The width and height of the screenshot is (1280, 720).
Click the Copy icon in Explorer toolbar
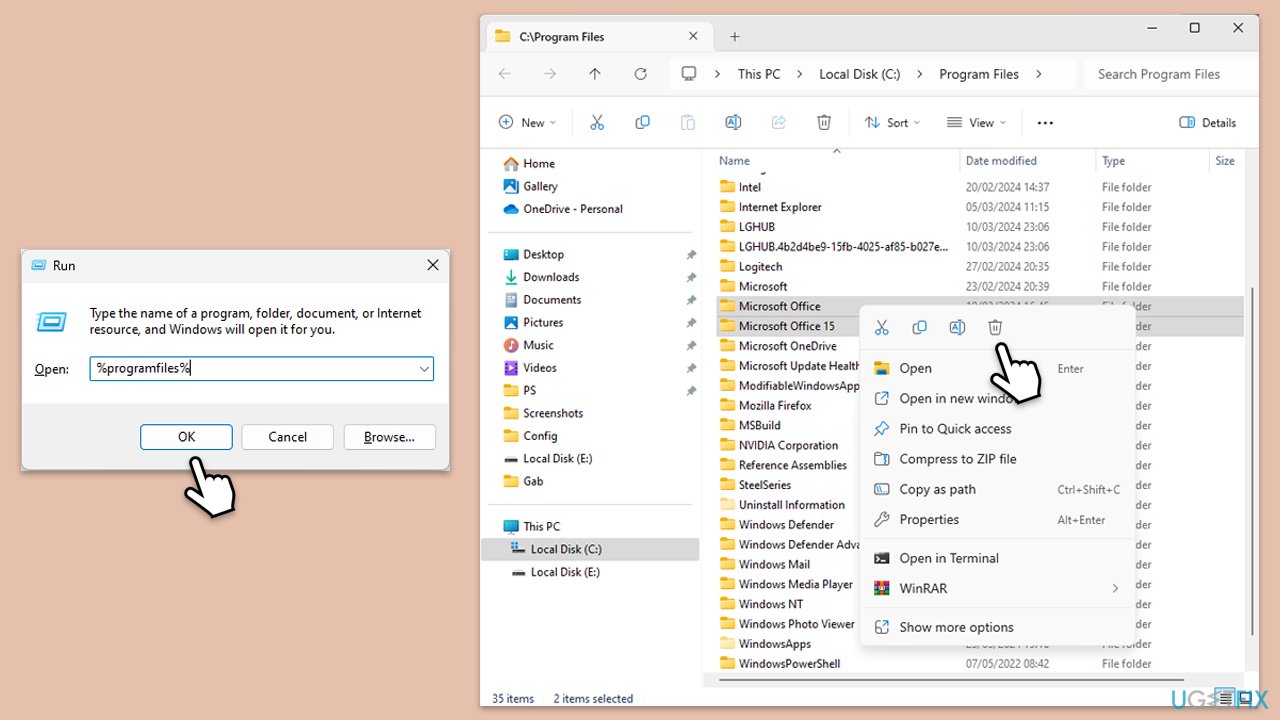[x=642, y=122]
